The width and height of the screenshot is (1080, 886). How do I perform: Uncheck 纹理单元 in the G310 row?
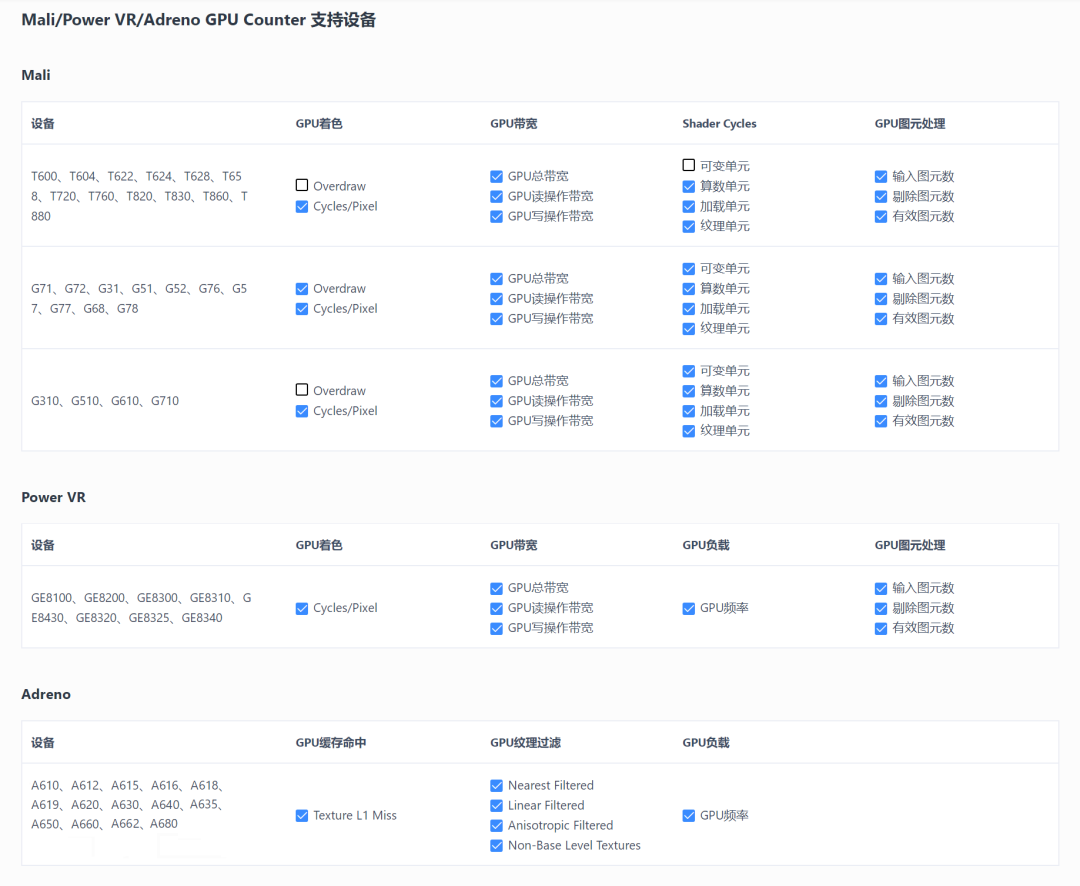(x=688, y=430)
